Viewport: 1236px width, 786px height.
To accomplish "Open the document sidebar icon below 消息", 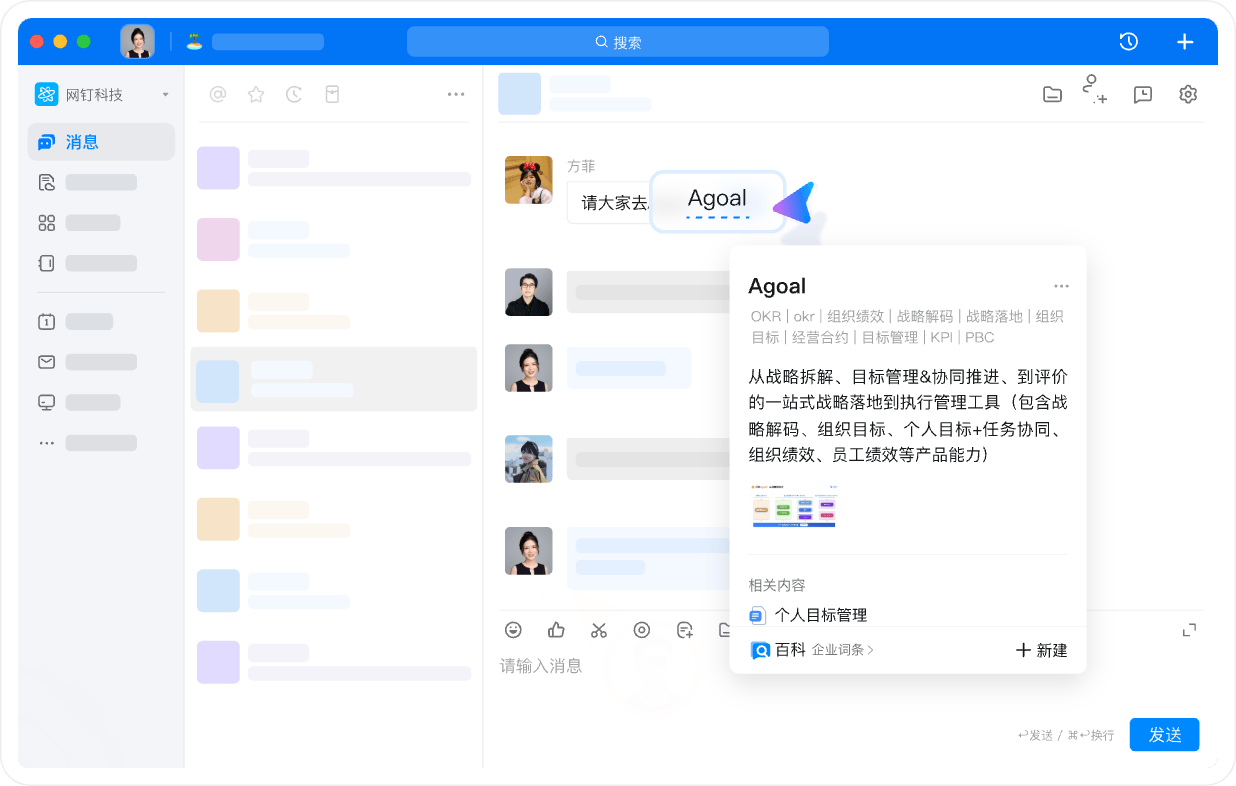I will coord(46,182).
